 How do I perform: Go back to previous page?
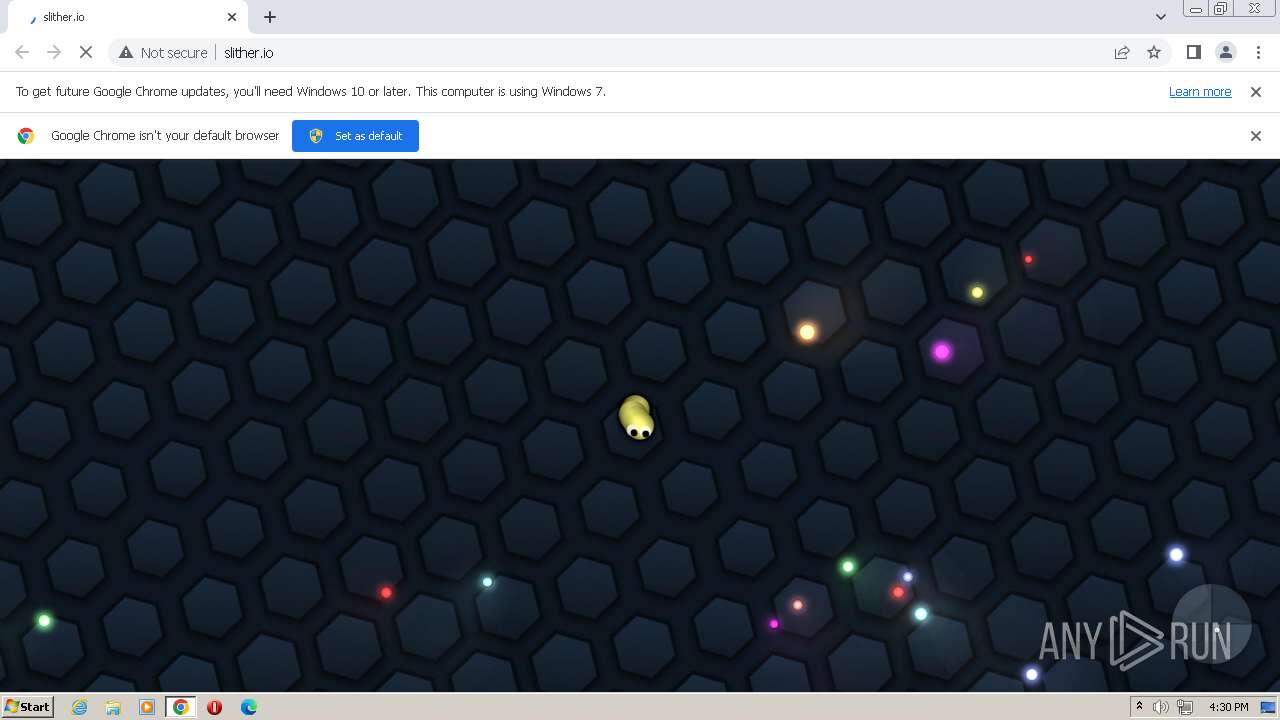click(x=22, y=52)
